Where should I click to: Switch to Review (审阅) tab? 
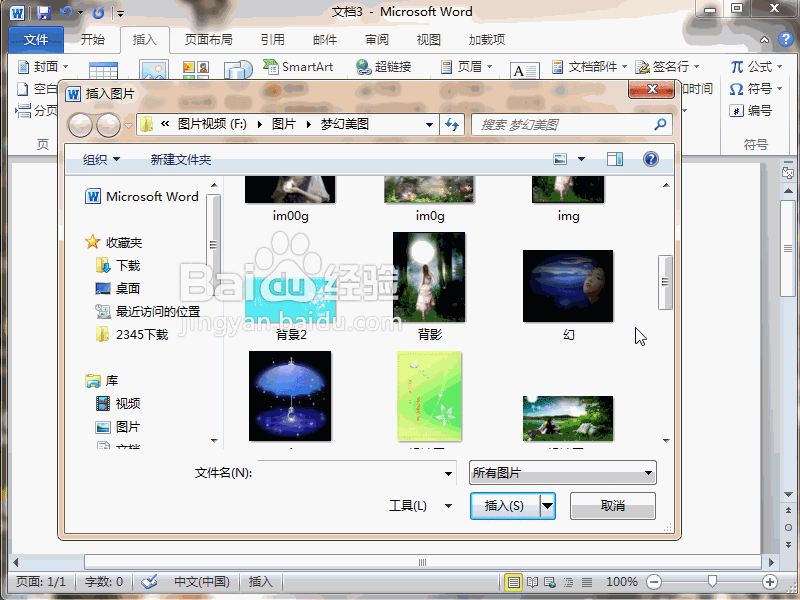377,39
